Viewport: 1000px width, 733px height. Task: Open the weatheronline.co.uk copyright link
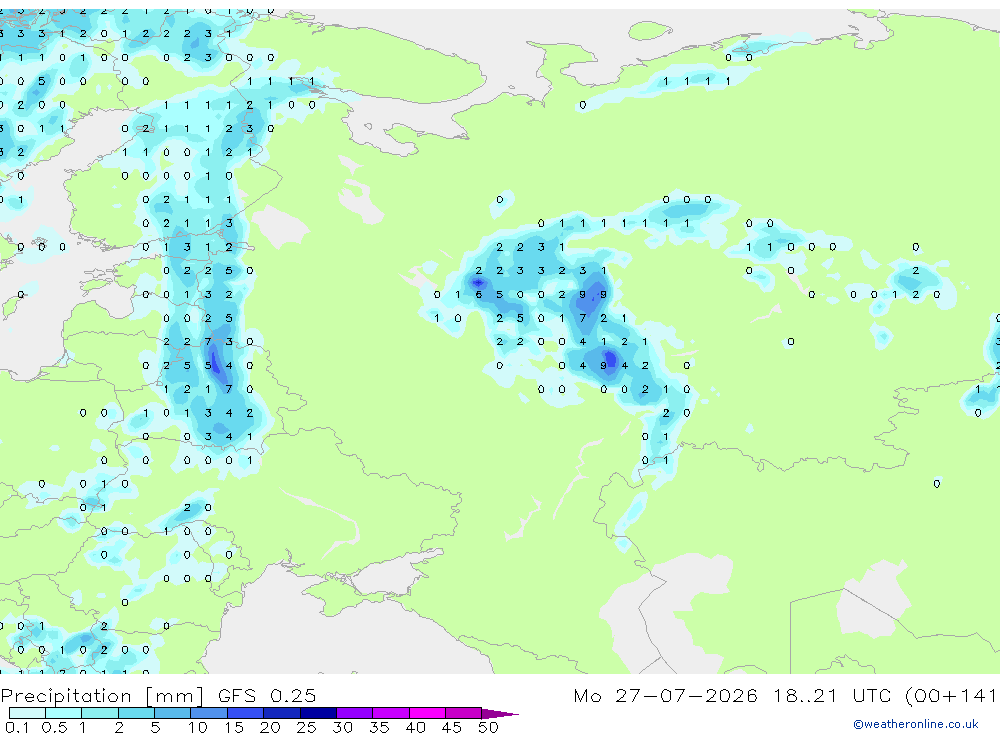(916, 724)
